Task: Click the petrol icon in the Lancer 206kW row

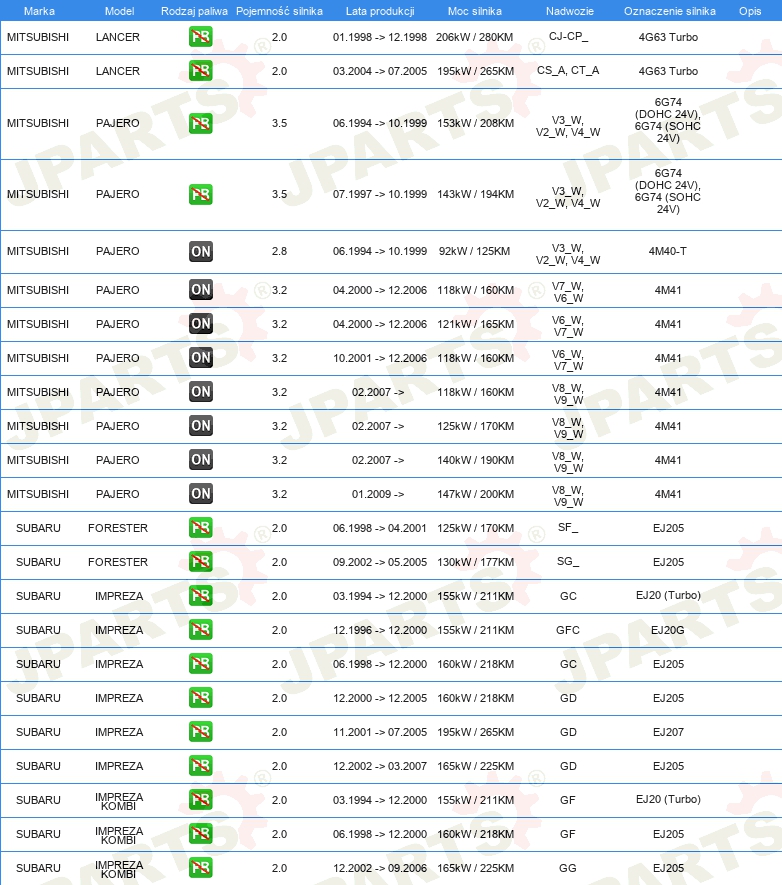Action: point(201,37)
